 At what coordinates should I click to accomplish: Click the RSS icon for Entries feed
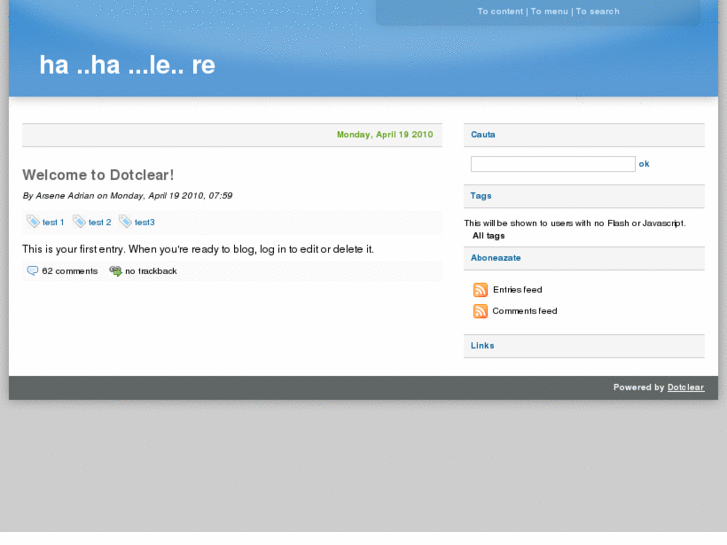480,290
